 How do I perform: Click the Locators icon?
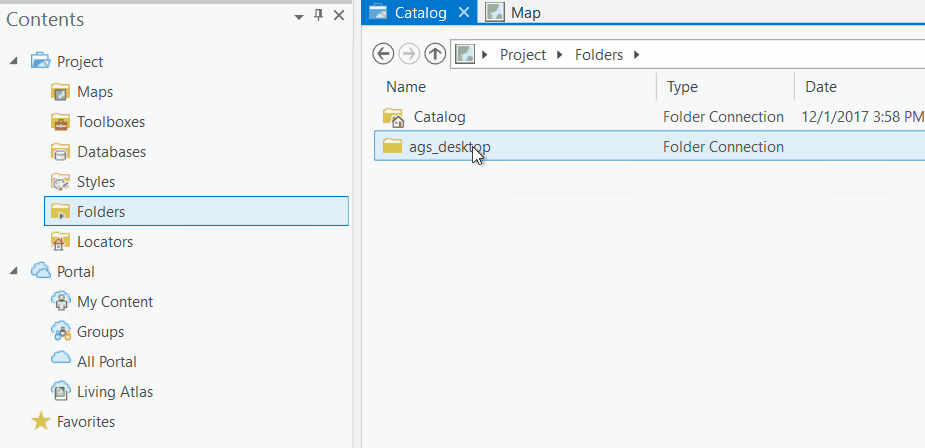(x=60, y=242)
